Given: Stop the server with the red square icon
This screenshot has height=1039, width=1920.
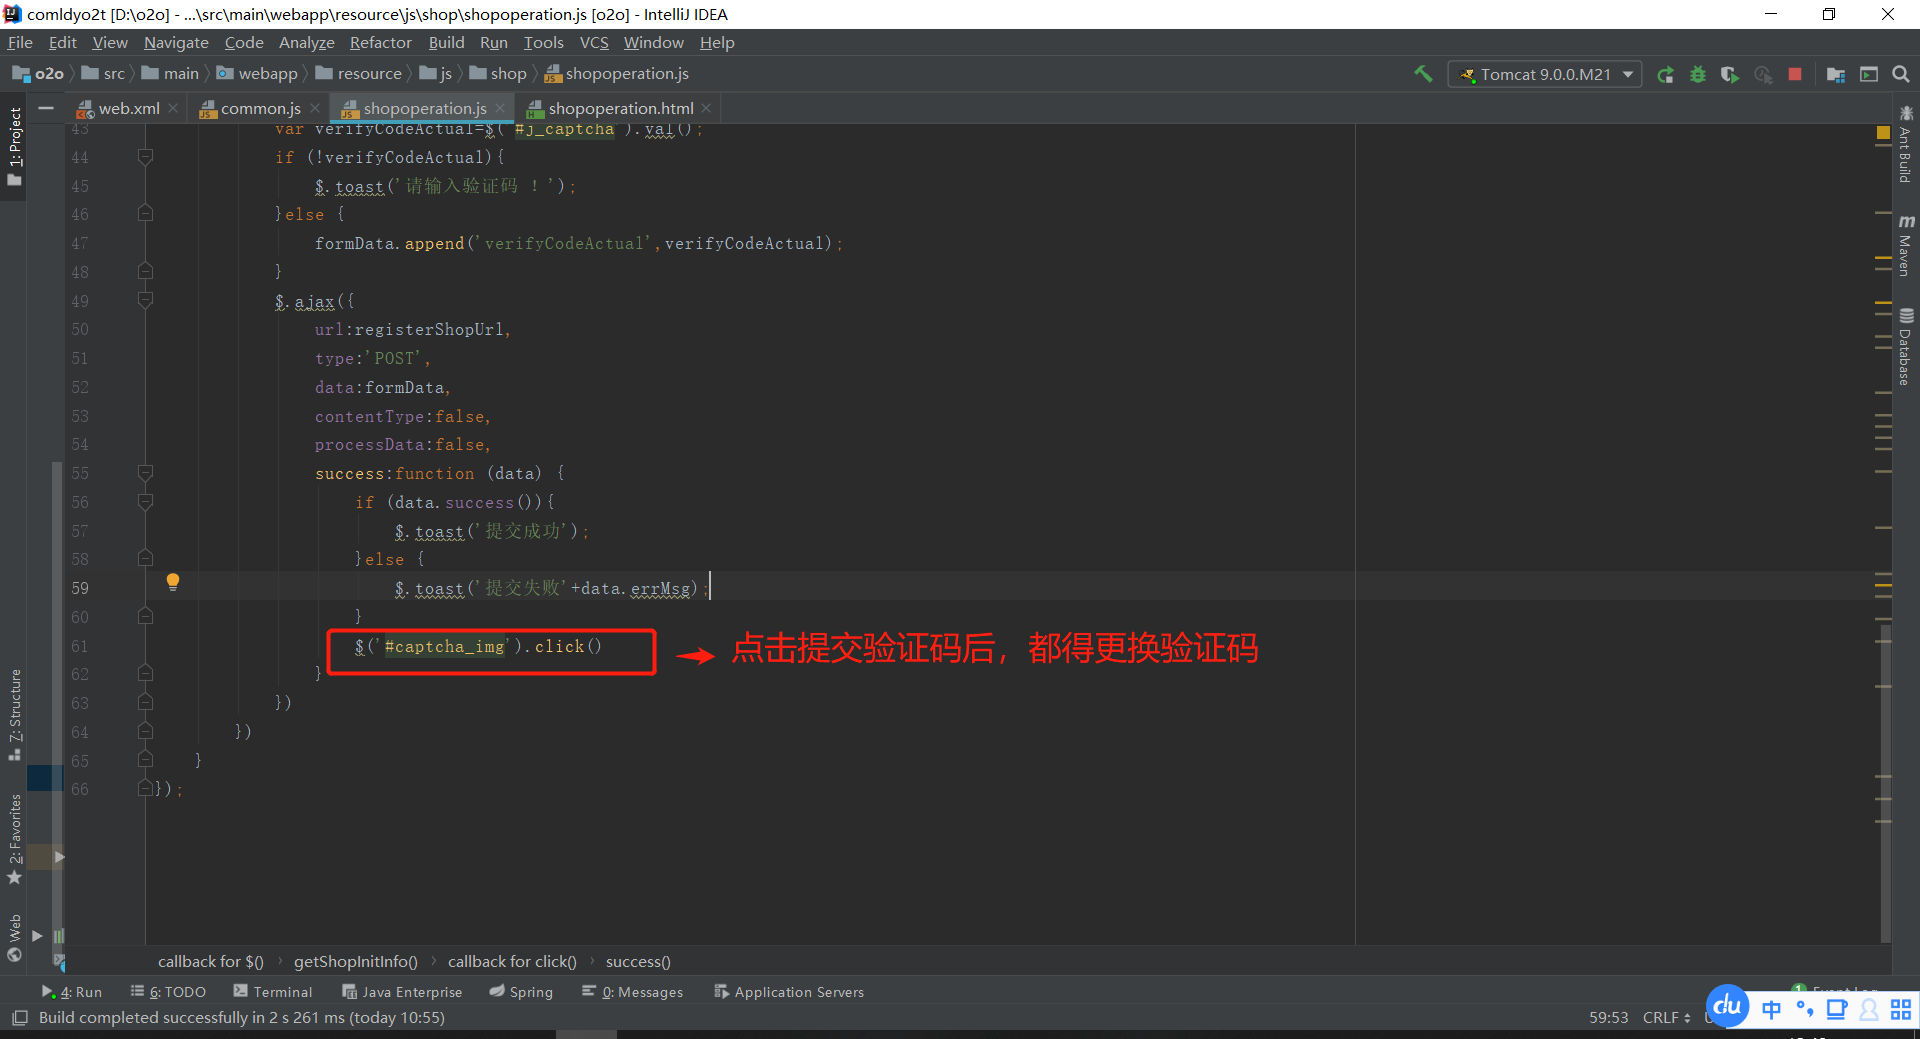Looking at the screenshot, I should pos(1795,74).
